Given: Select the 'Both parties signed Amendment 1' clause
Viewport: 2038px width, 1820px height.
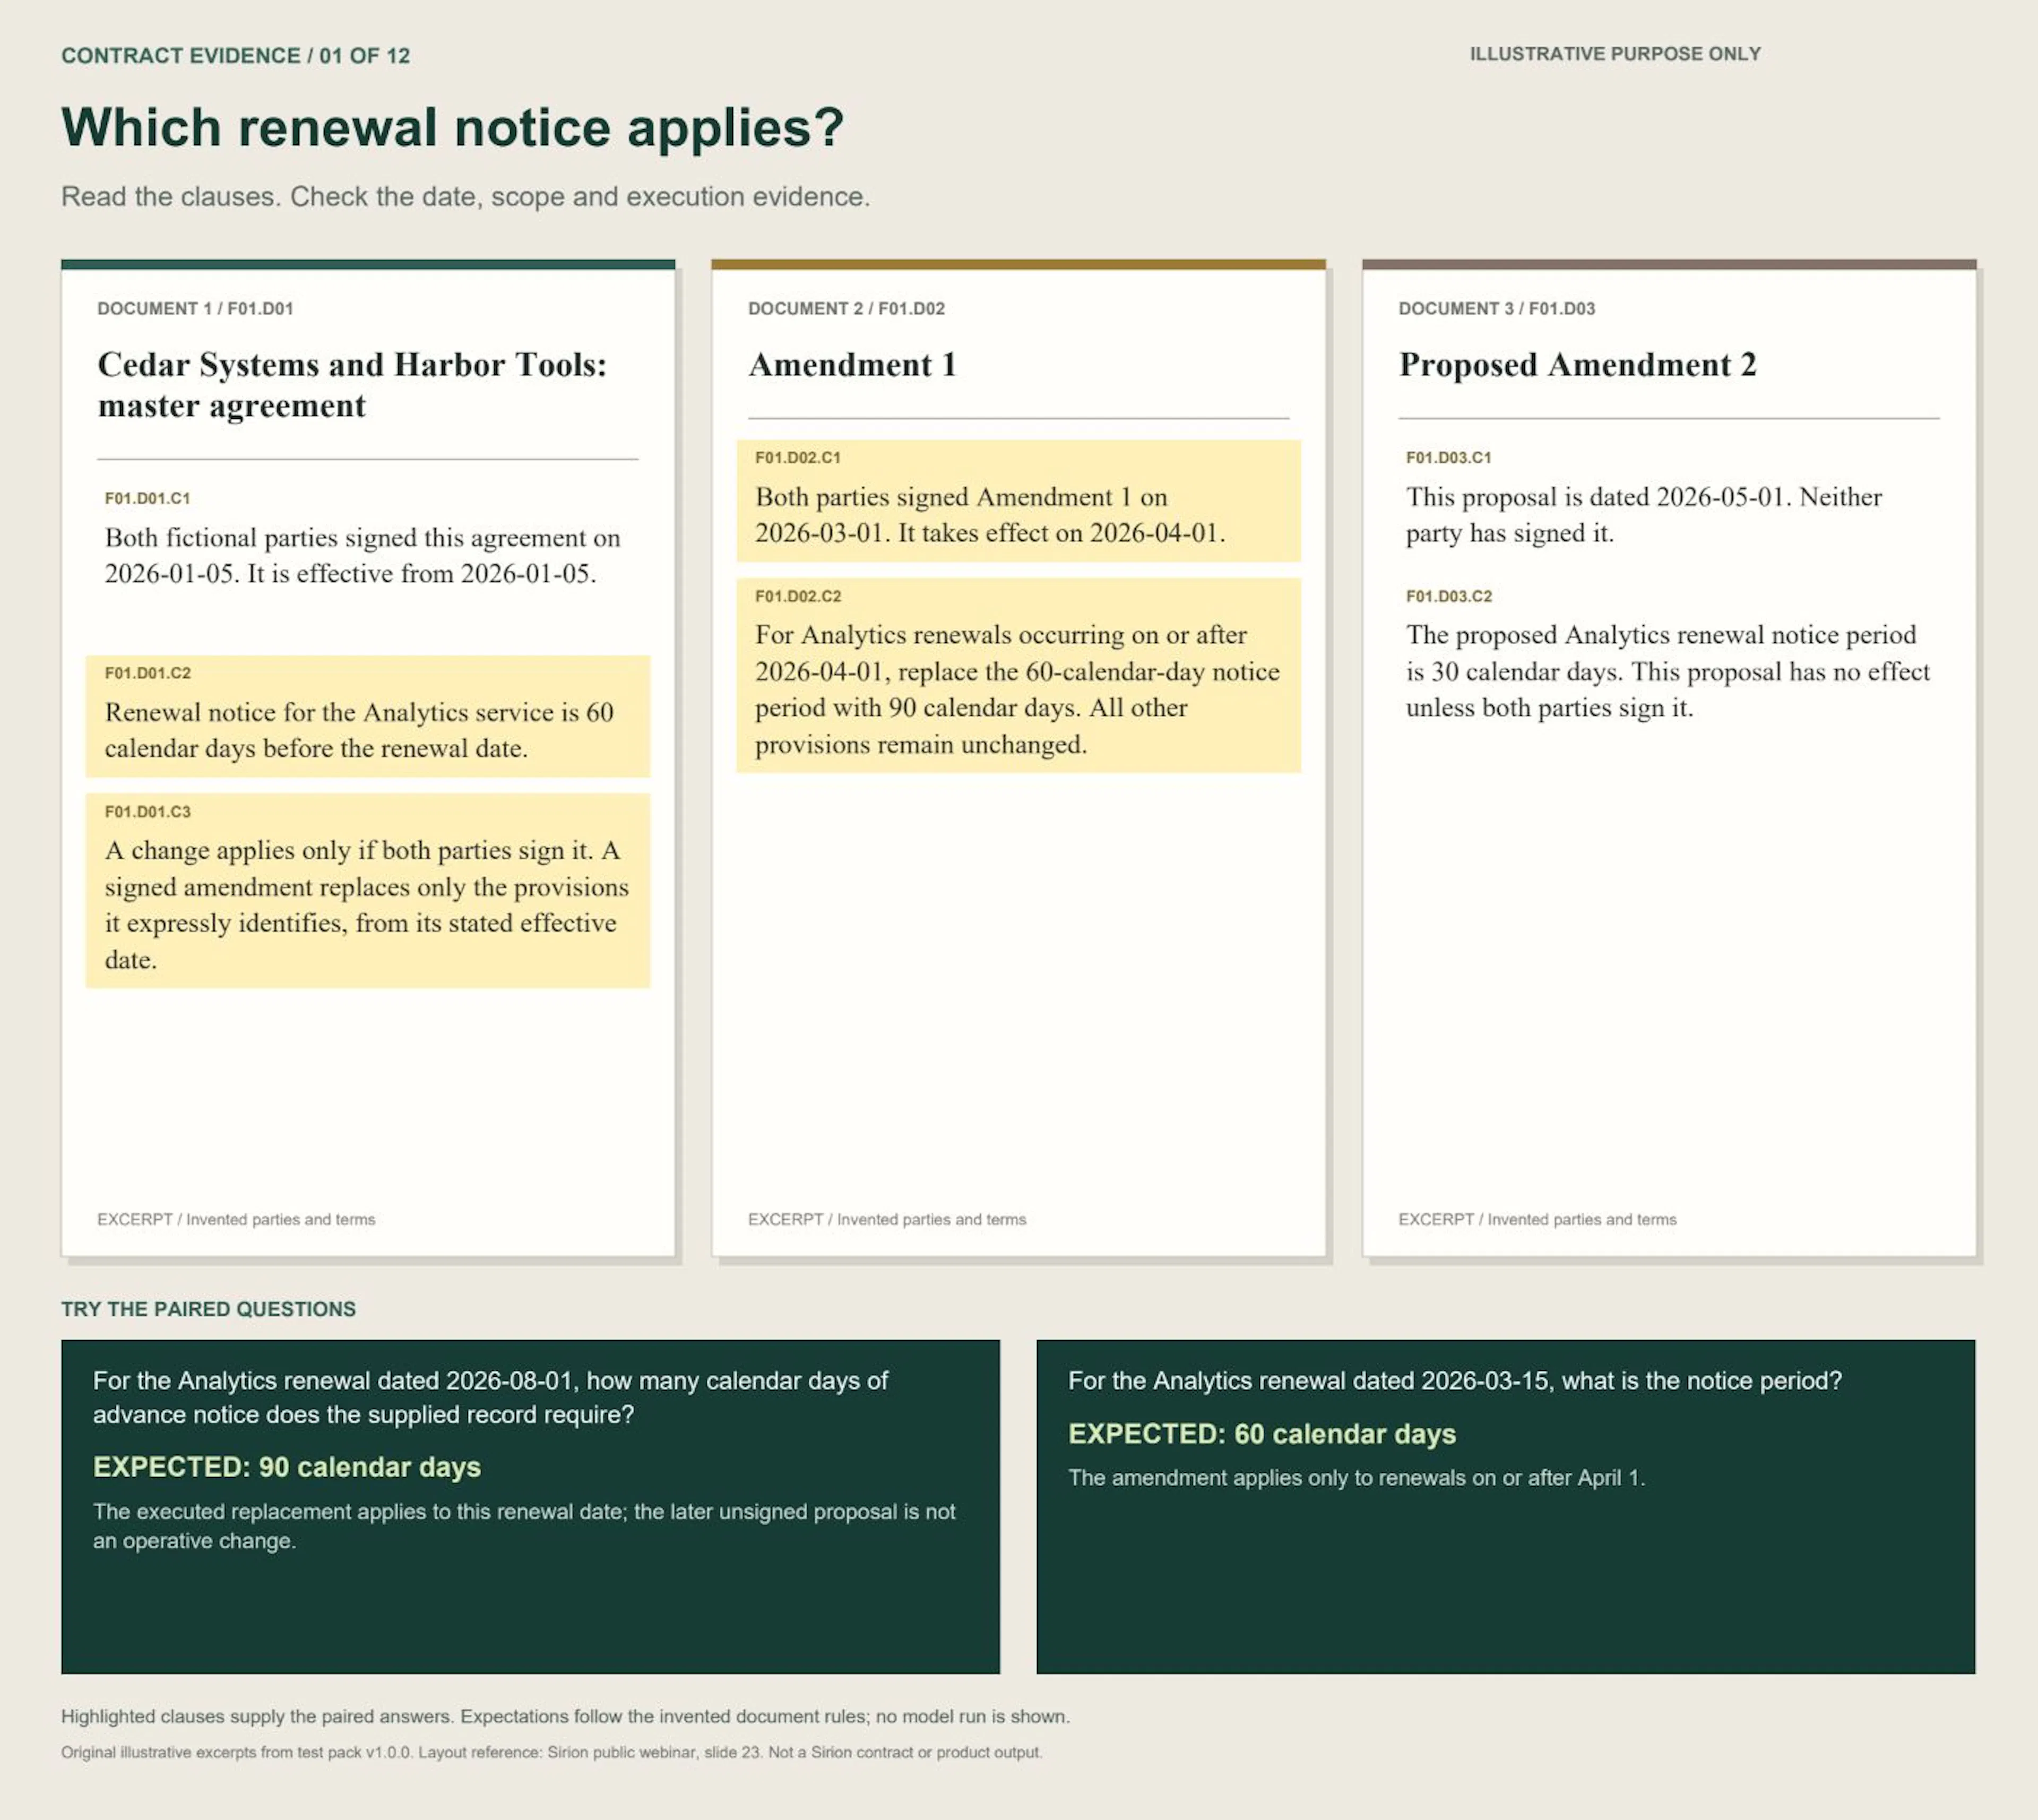Looking at the screenshot, I should pyautogui.click(x=1018, y=501).
